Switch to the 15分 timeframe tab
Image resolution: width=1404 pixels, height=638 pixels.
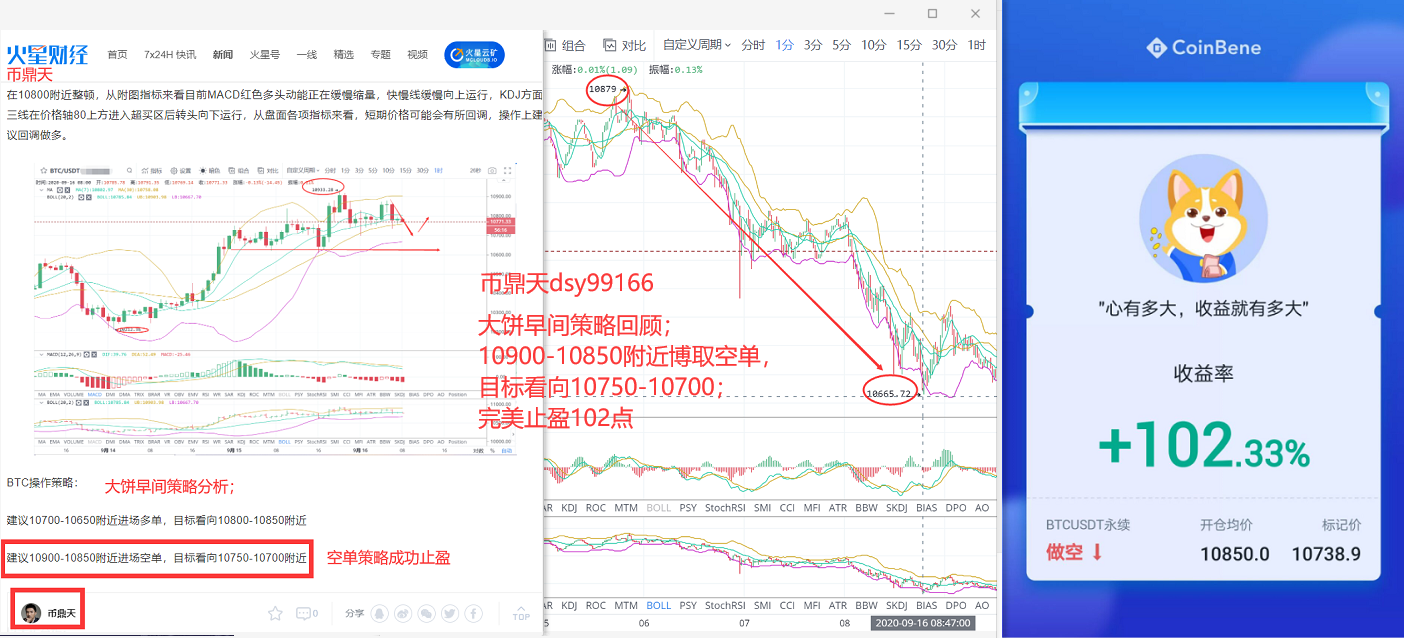coord(910,44)
